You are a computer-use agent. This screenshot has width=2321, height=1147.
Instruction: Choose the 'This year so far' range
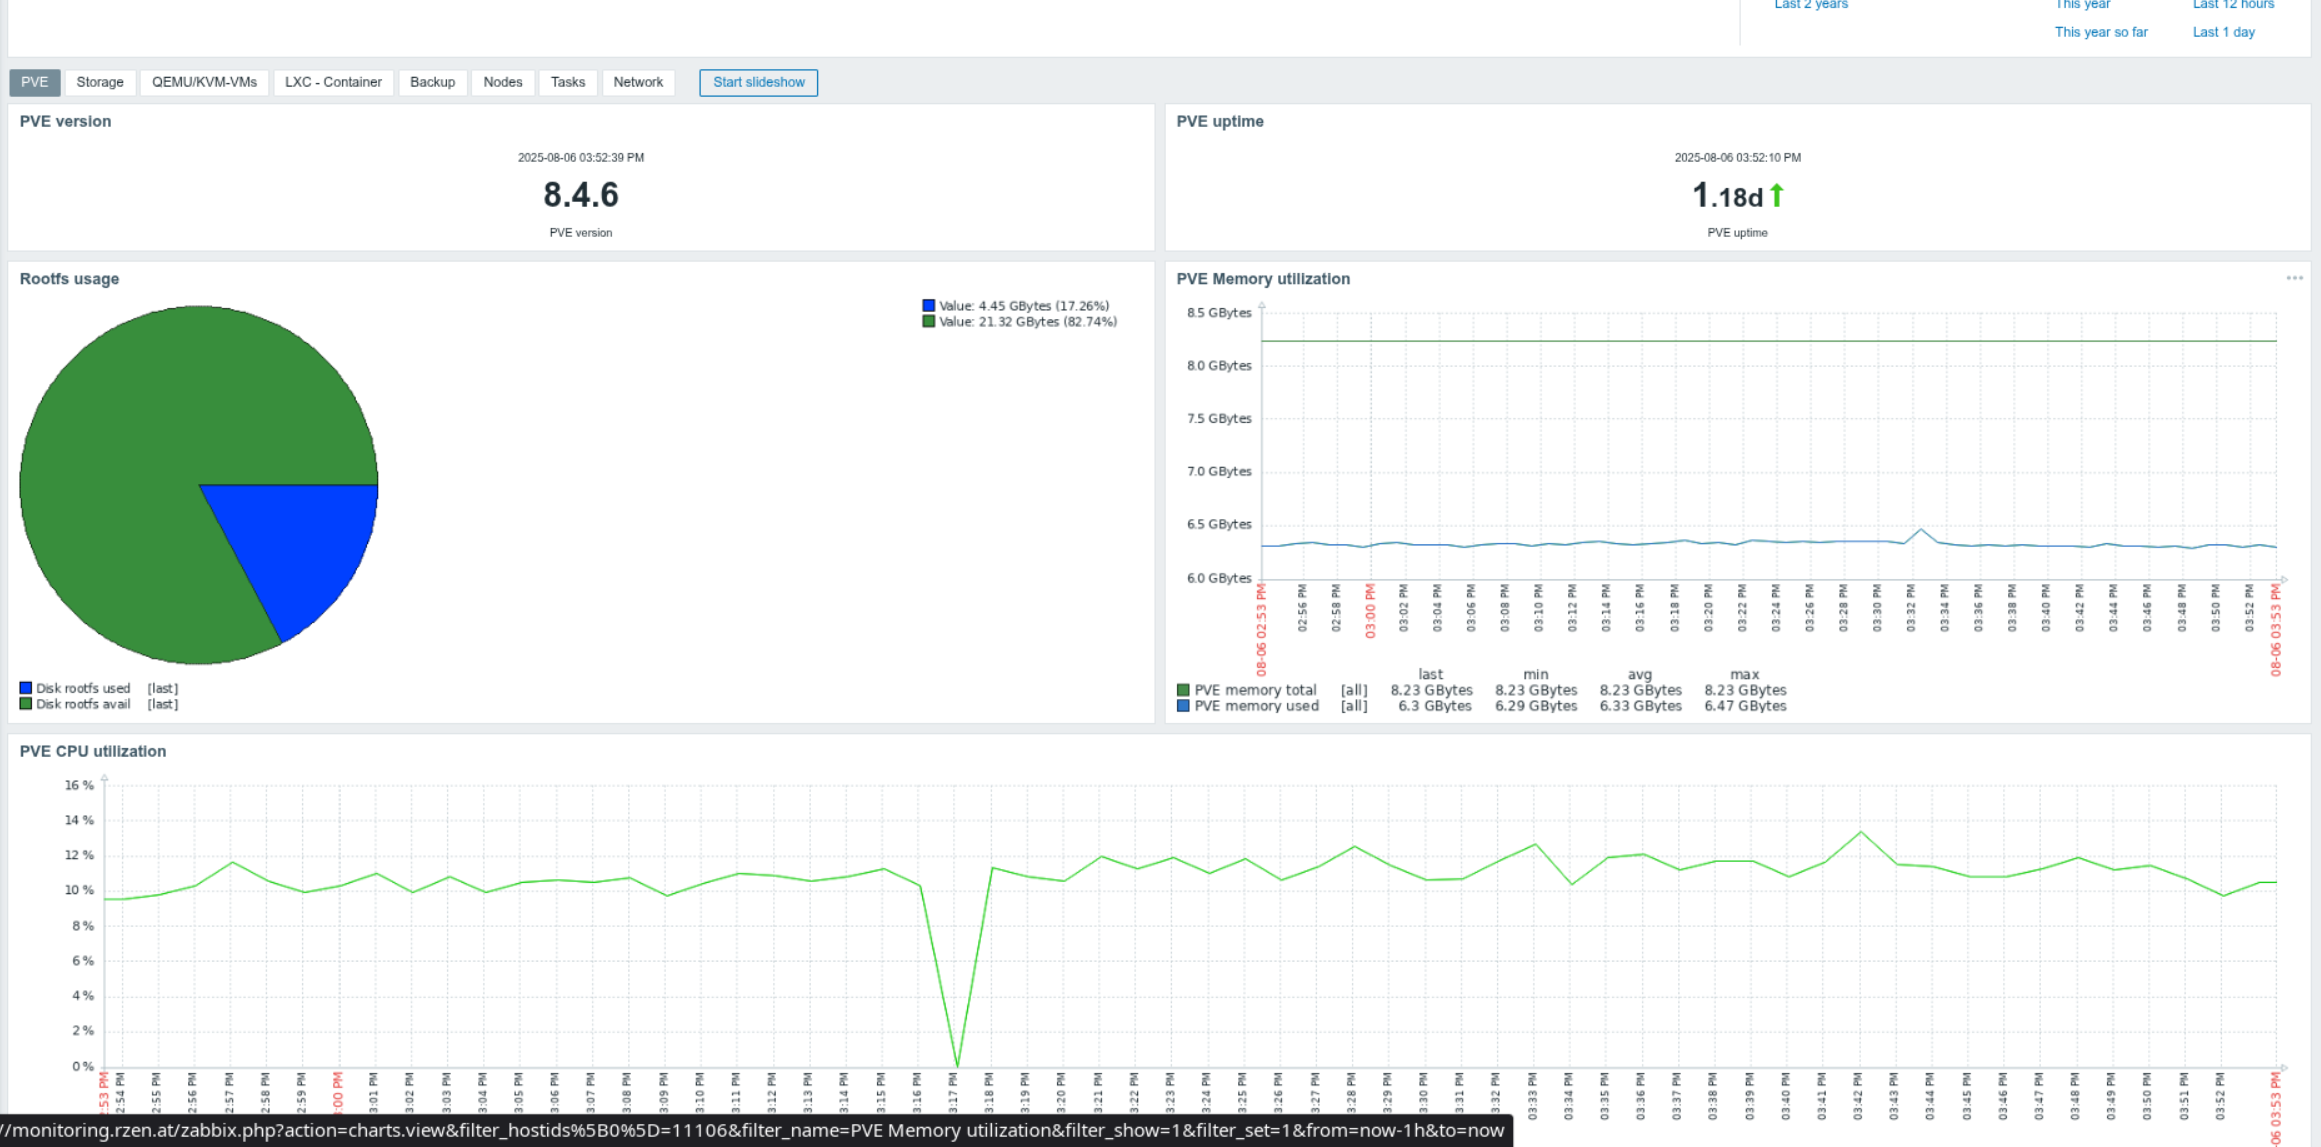click(2101, 32)
